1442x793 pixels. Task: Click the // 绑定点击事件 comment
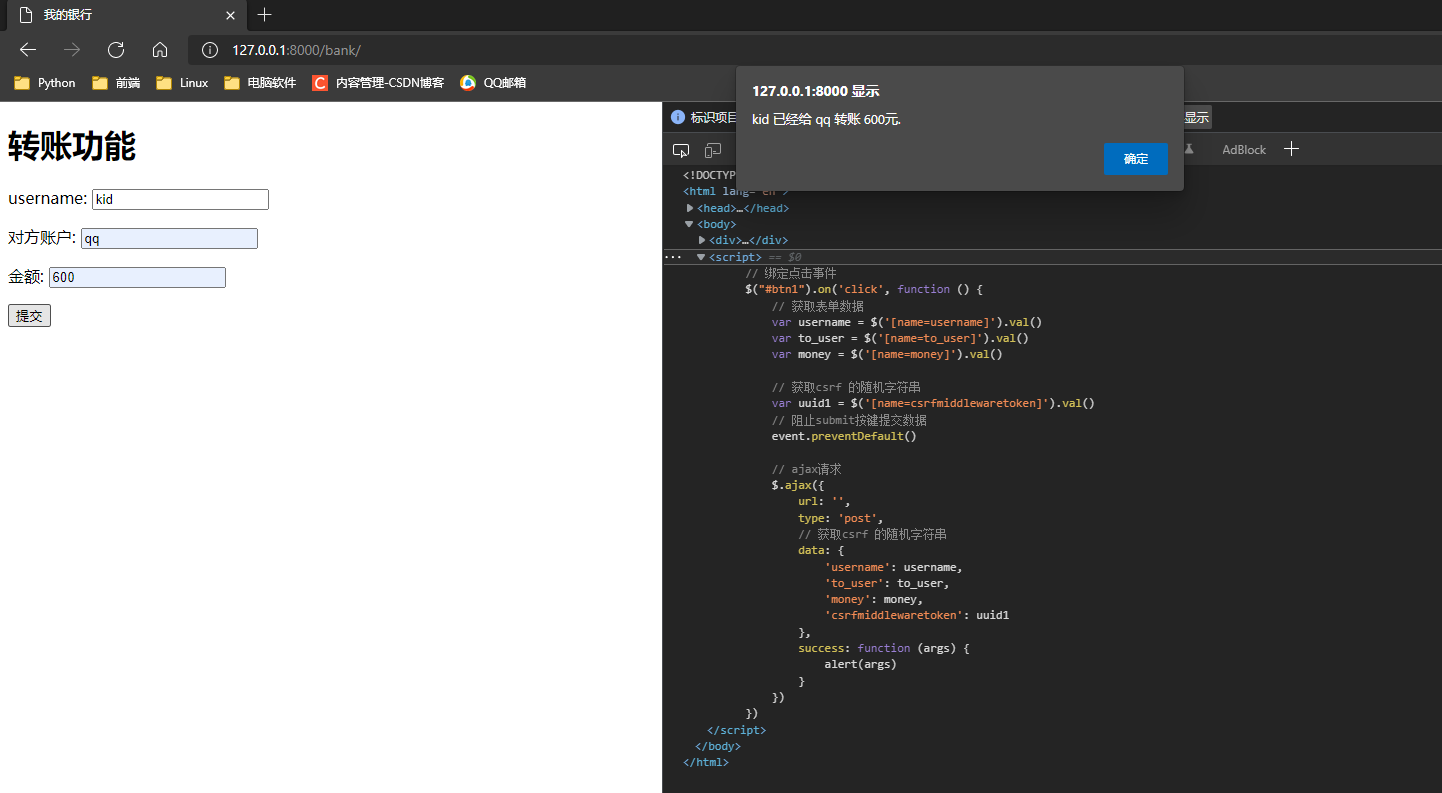(791, 273)
